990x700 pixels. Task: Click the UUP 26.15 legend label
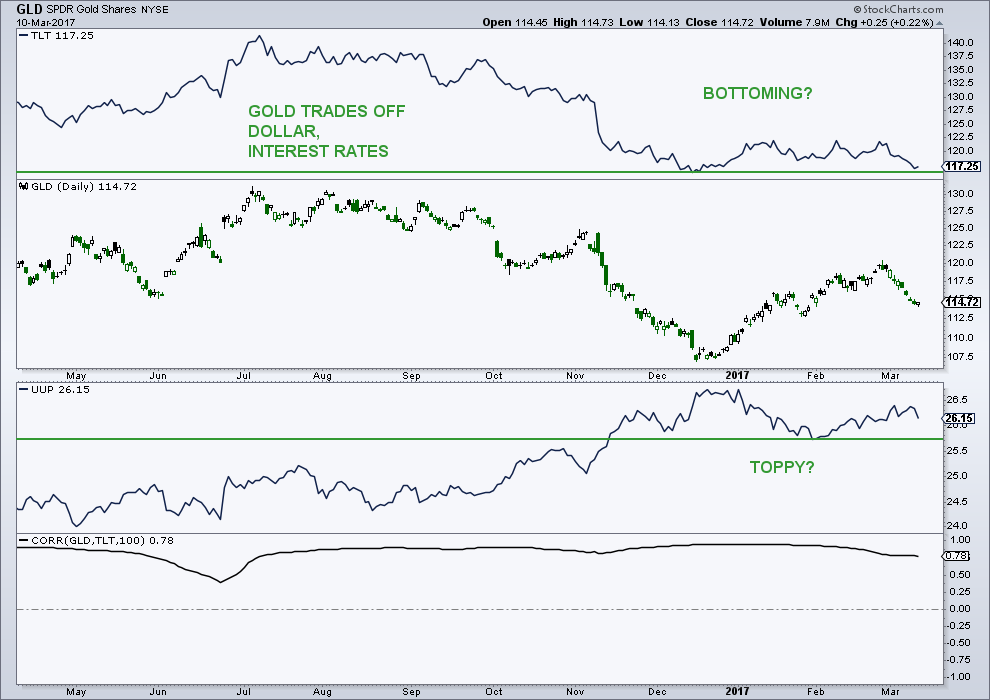[55, 389]
